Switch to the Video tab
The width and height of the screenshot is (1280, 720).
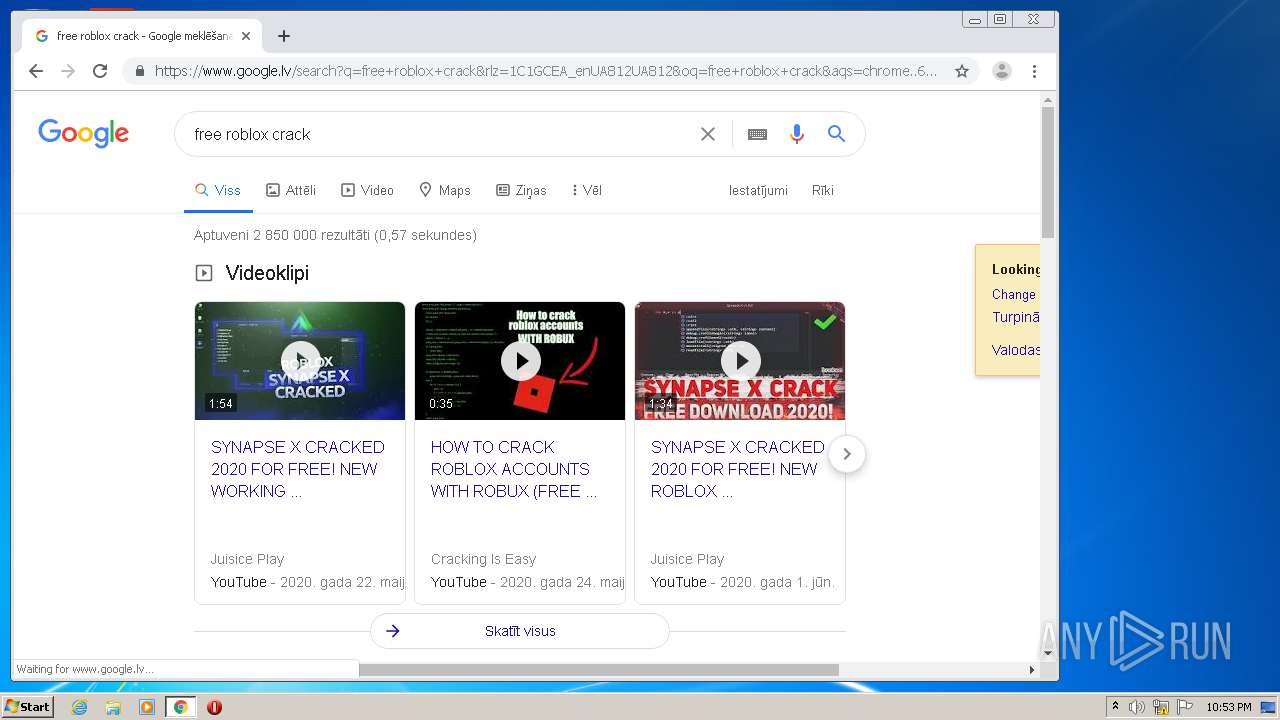[367, 190]
